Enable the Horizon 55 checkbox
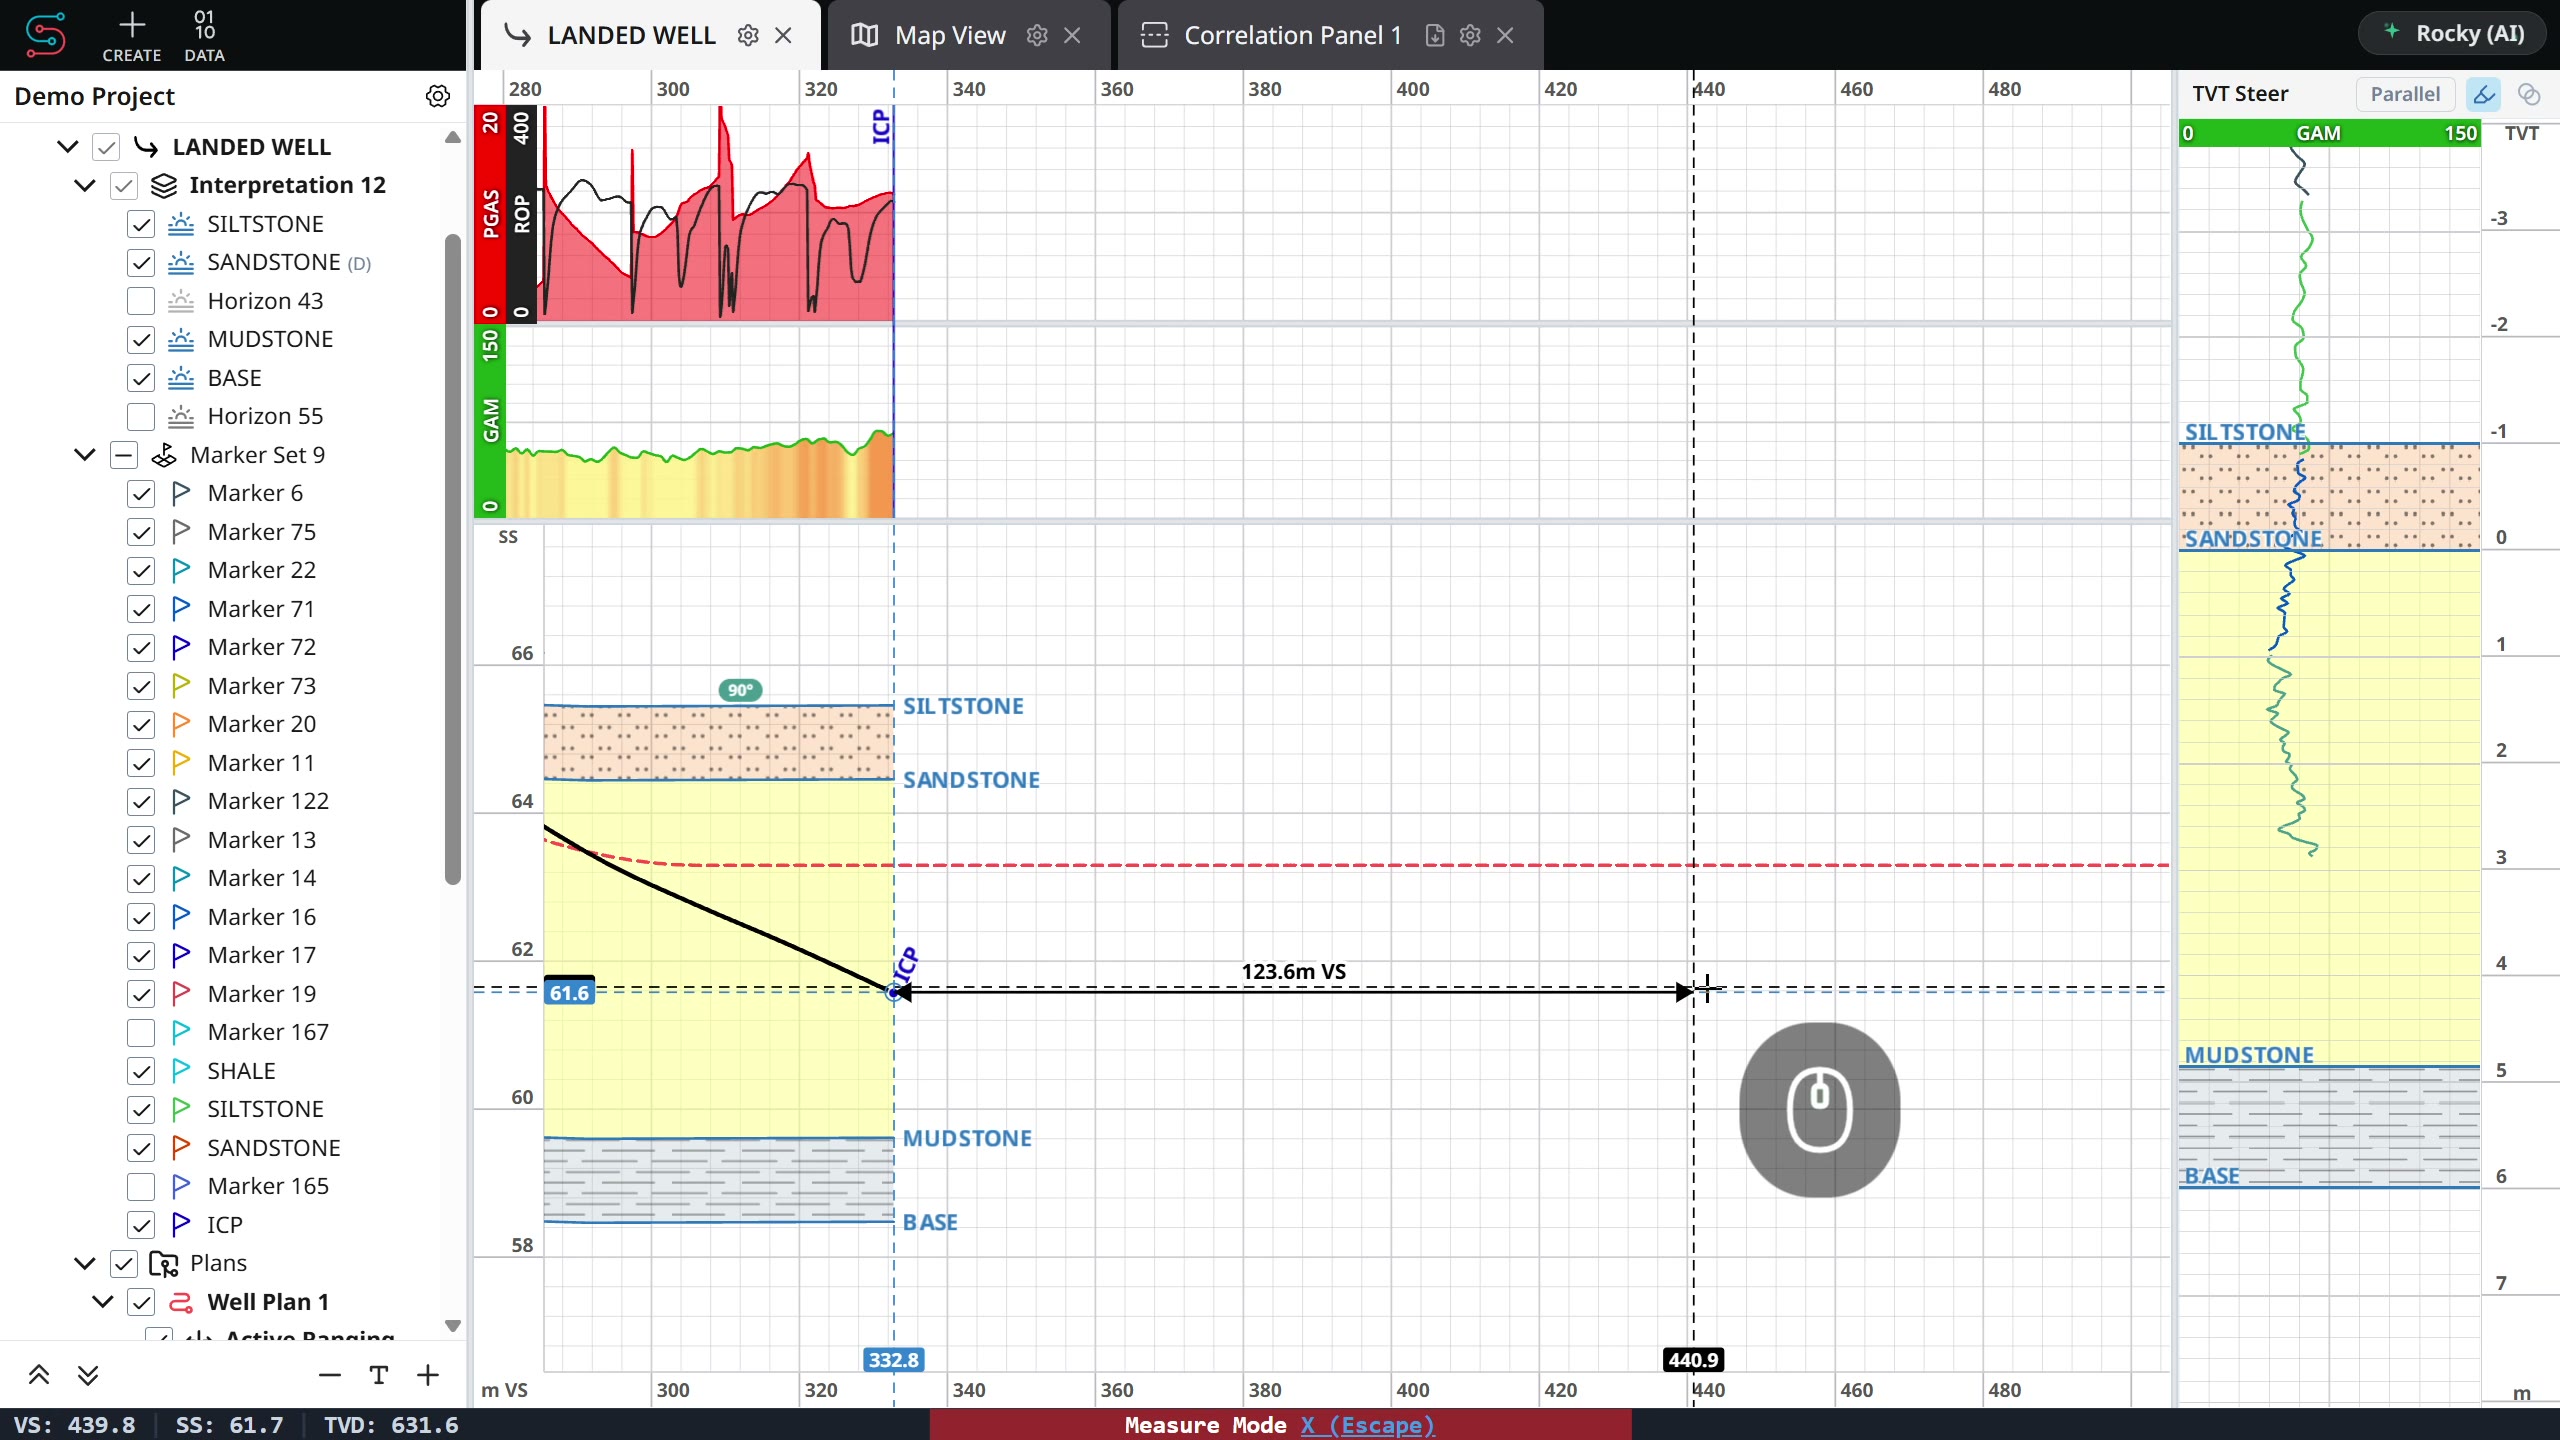The width and height of the screenshot is (2560, 1440). 141,416
